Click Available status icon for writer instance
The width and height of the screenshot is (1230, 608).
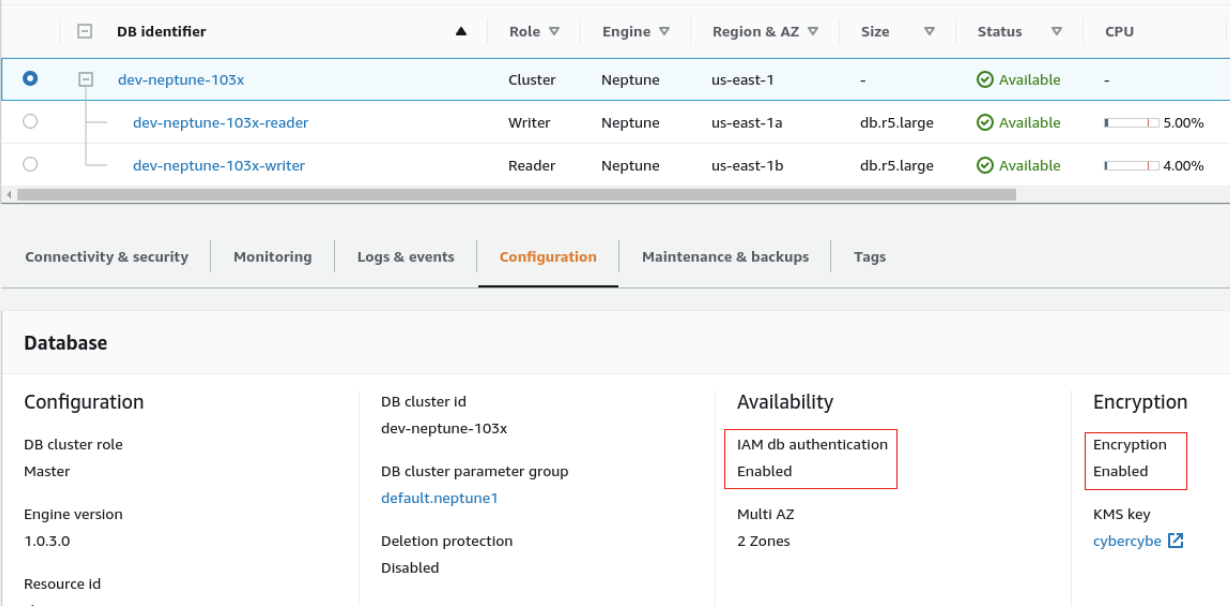pos(985,166)
